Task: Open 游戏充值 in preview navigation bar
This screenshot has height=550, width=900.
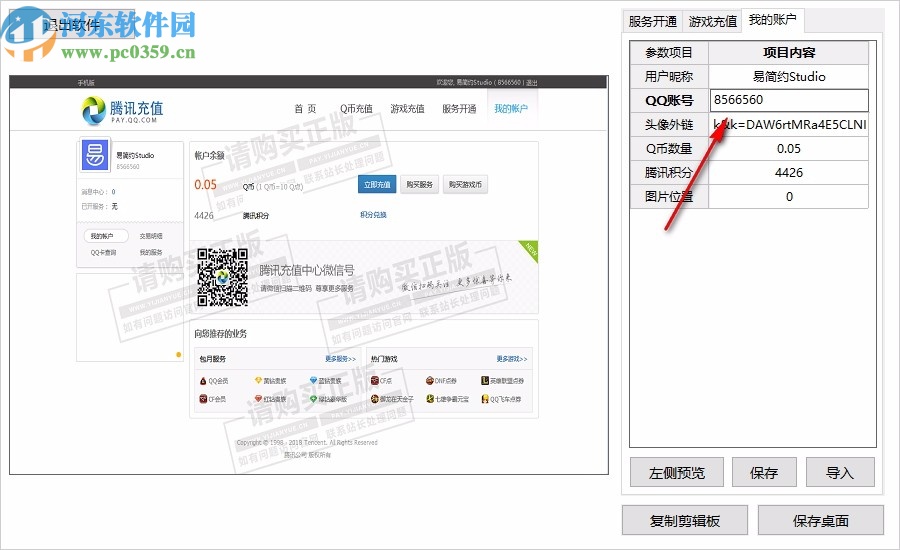Action: [x=407, y=109]
